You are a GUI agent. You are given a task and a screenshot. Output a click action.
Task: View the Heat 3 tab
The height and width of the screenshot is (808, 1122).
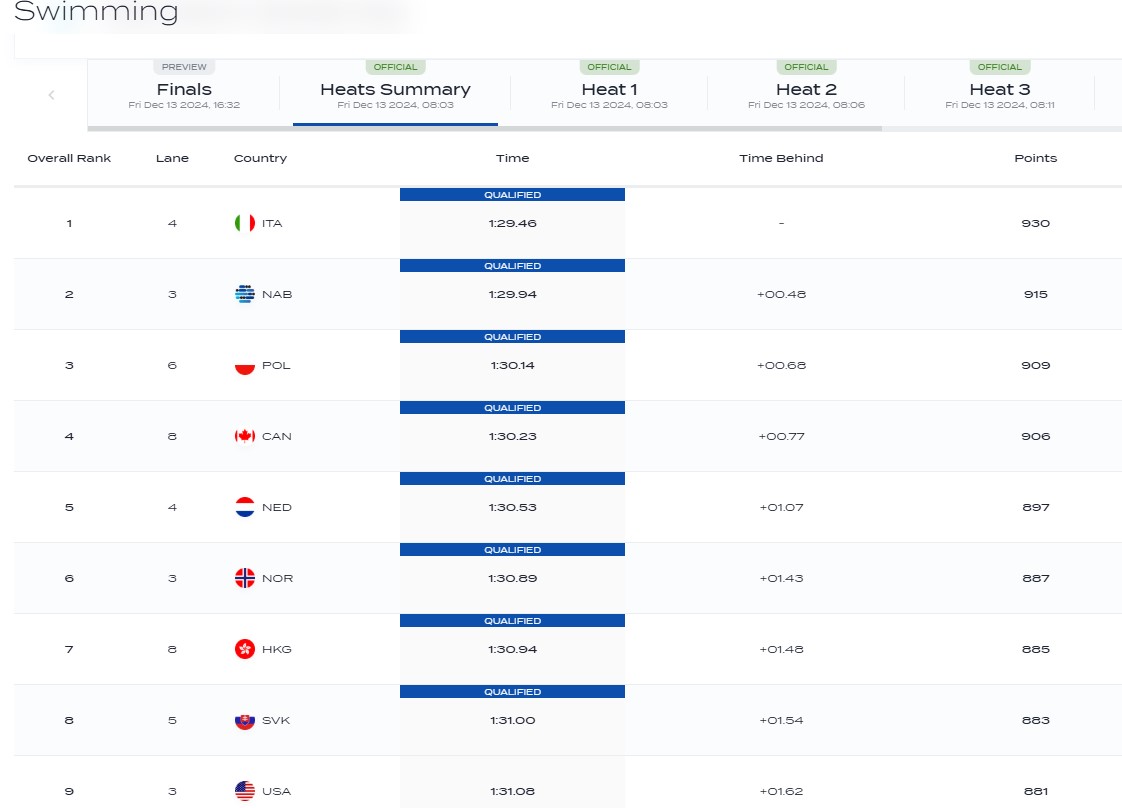coord(999,90)
